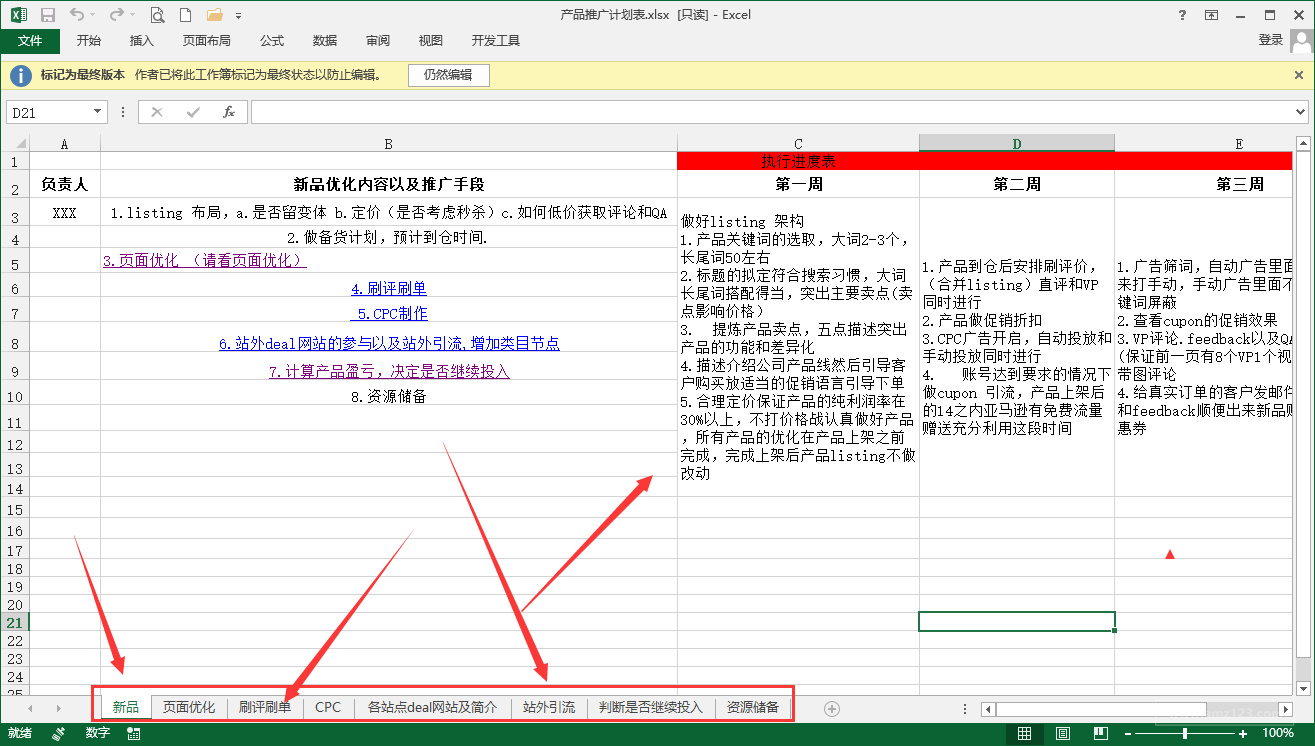Screen dimensions: 1315x746
Task: Click the 仍然编辑 Edit Anyway button
Action: pyautogui.click(x=448, y=75)
